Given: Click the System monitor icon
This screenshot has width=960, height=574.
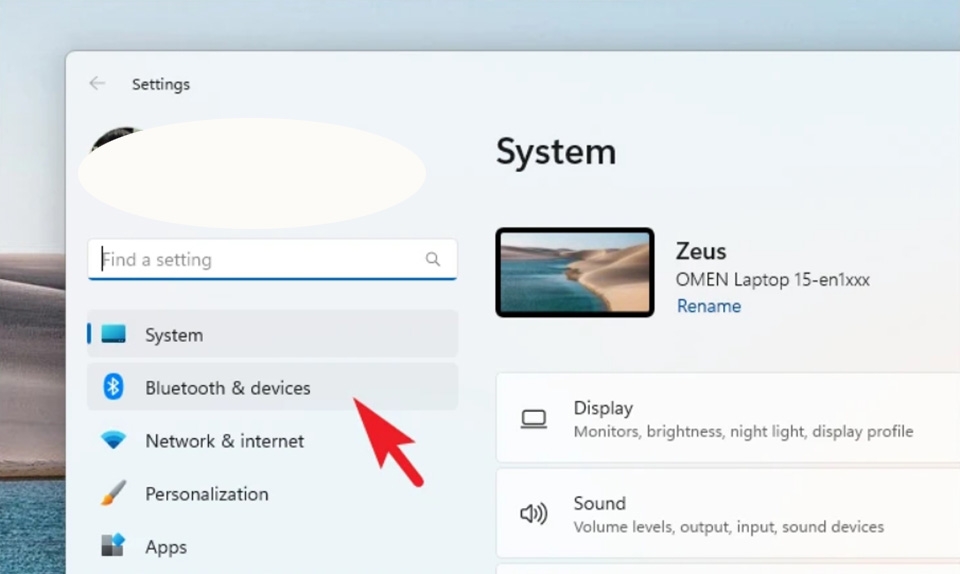Looking at the screenshot, I should 113,334.
